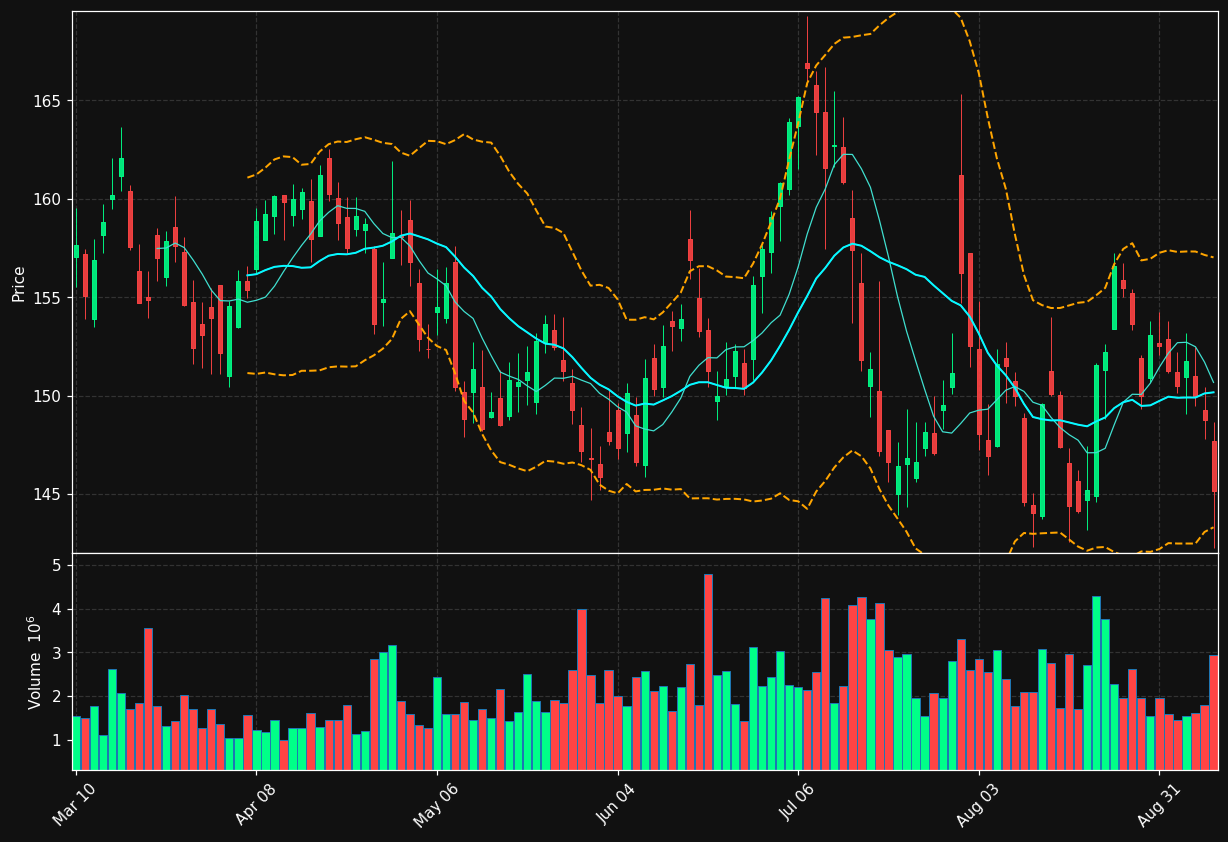This screenshot has width=1228, height=842.
Task: Click the 160 price axis label
Action: 47,199
